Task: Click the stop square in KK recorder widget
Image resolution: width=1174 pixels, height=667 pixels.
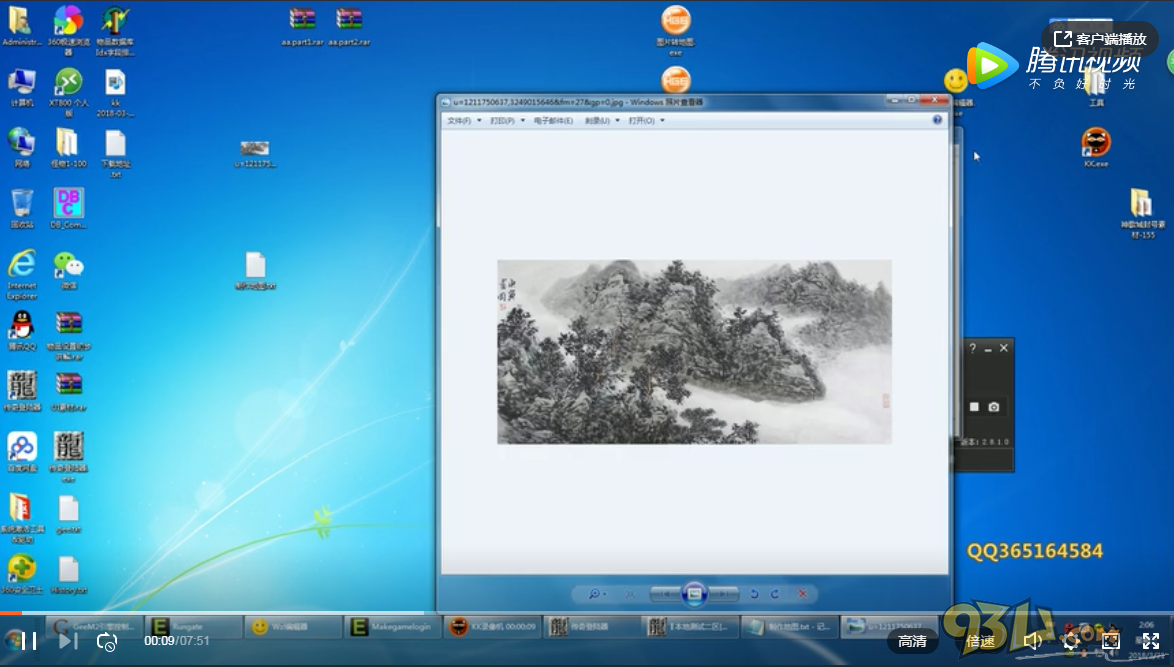Action: point(974,406)
